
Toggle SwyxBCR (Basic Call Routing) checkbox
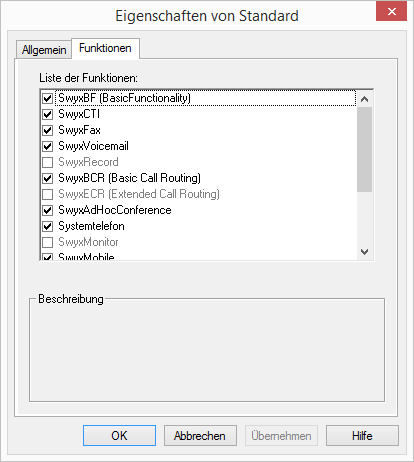(48, 178)
